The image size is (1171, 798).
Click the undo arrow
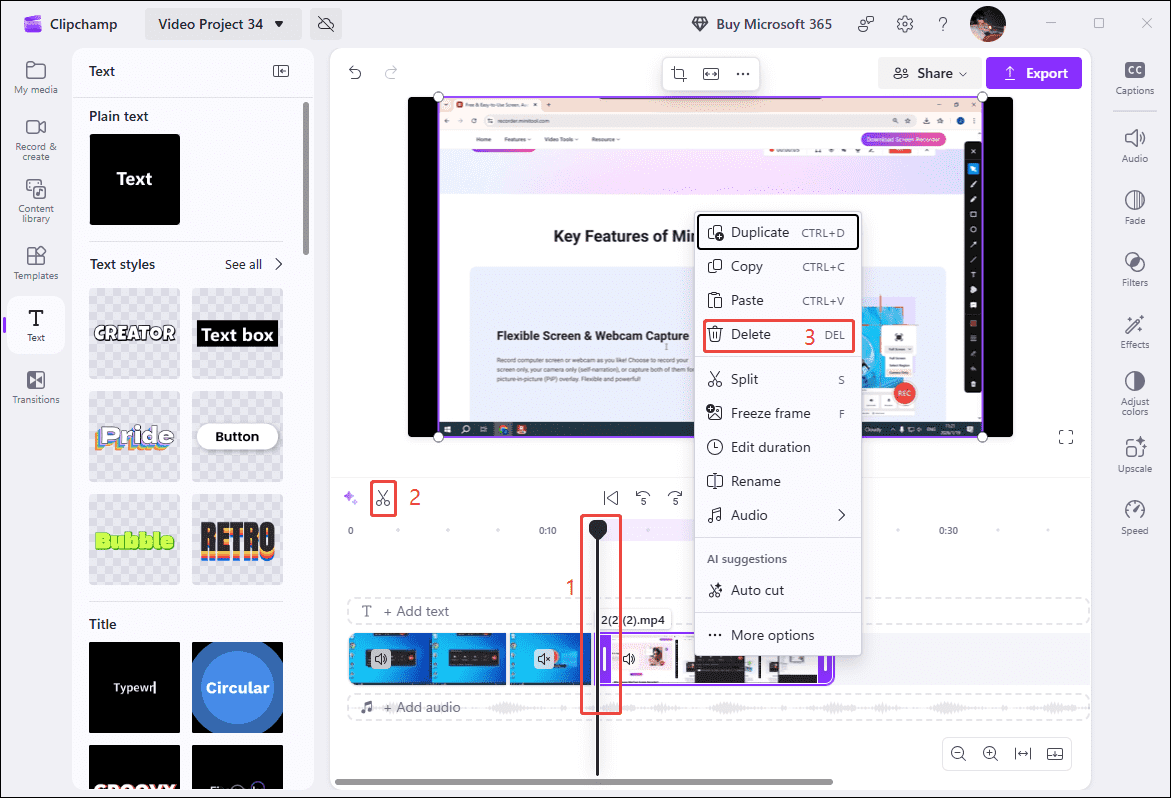point(355,72)
